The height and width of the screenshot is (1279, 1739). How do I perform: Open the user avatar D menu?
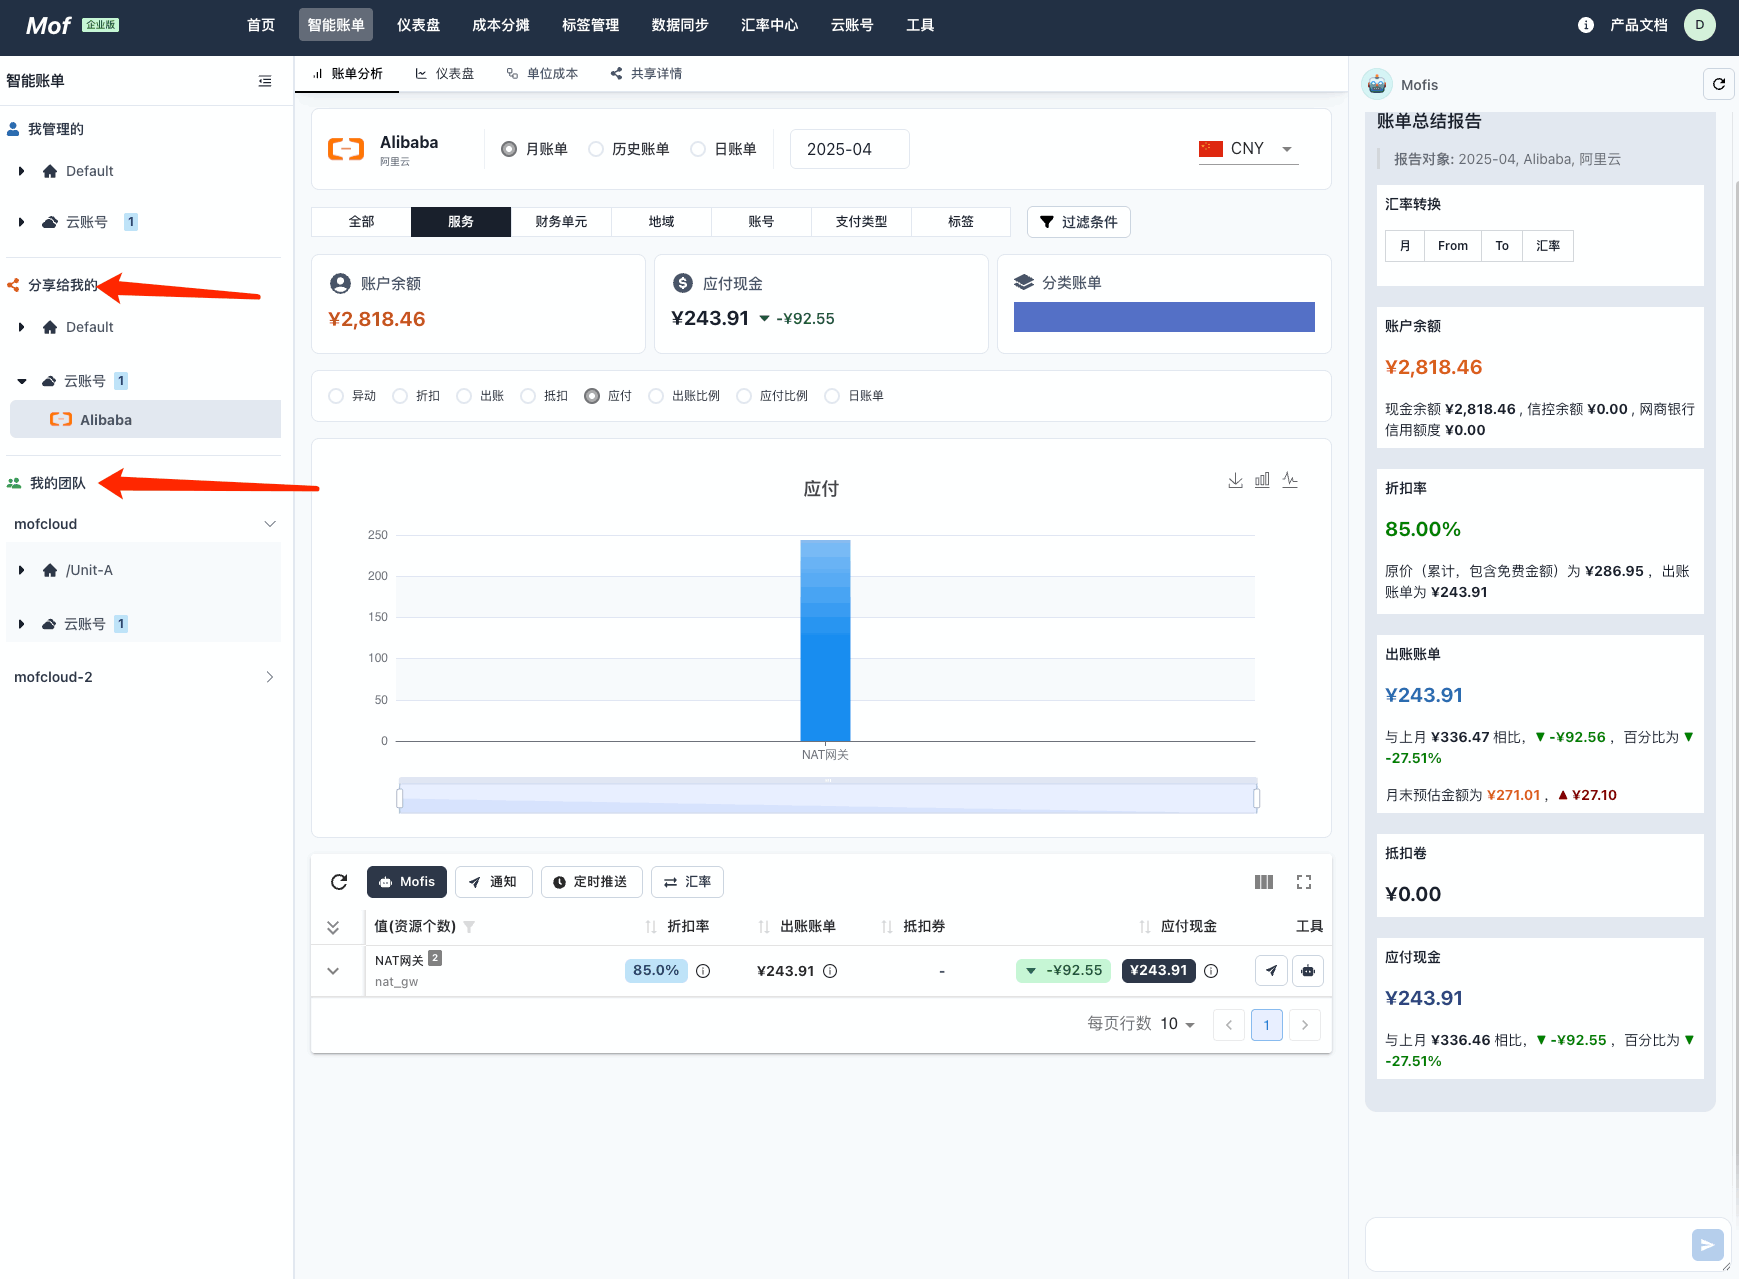coord(1700,25)
